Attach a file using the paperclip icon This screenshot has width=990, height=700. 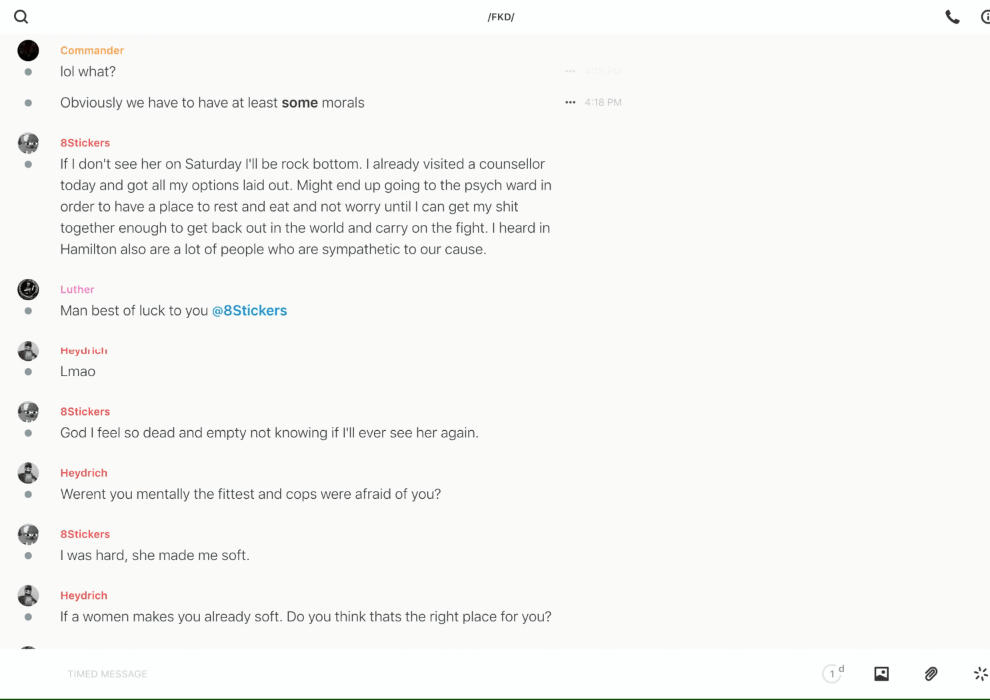point(931,674)
